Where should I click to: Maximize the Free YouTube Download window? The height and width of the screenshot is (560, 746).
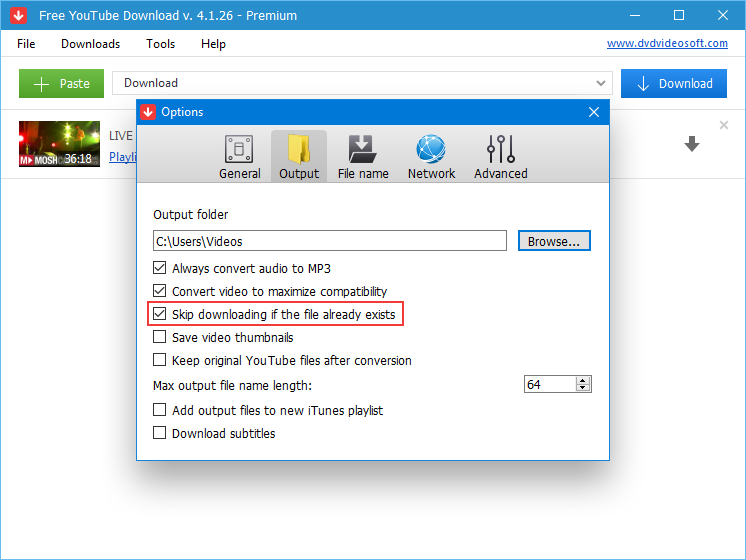click(x=679, y=15)
